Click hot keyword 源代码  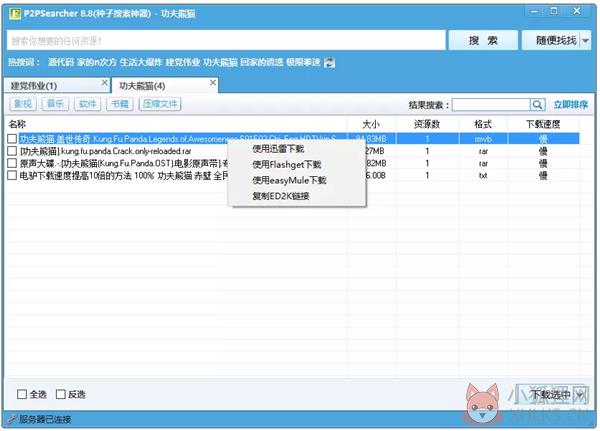point(60,62)
